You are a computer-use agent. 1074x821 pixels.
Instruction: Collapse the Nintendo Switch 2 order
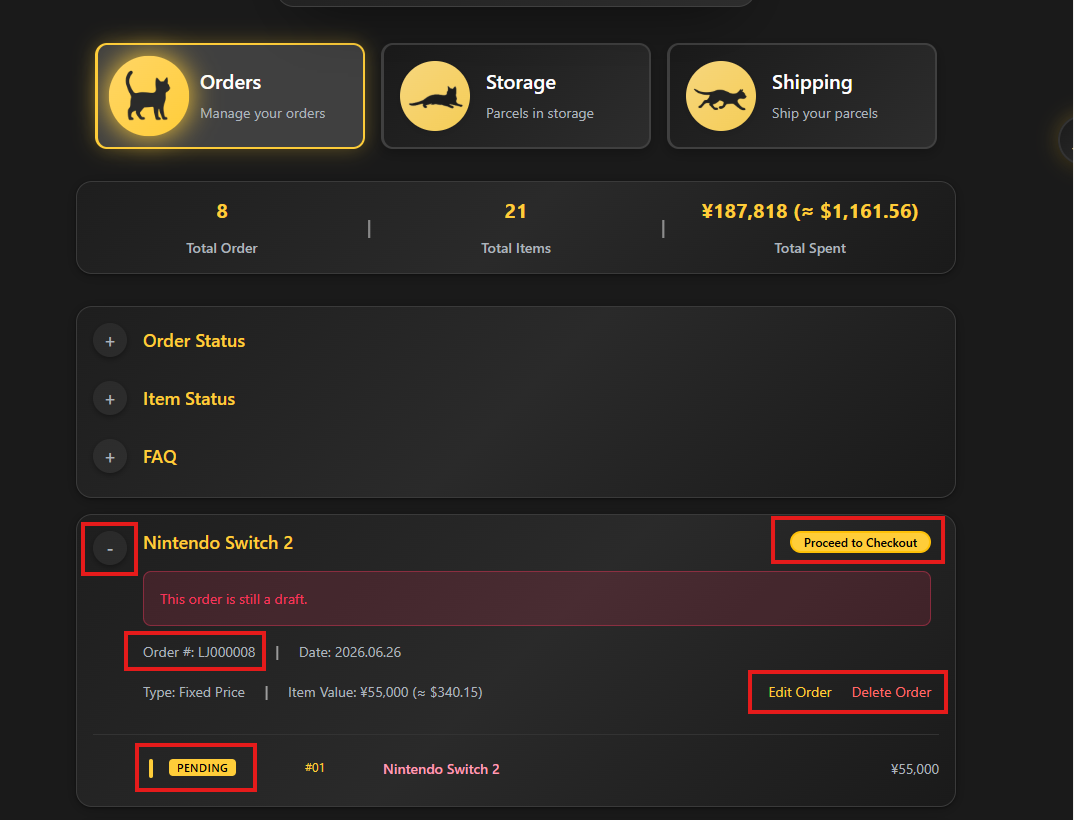pos(110,548)
